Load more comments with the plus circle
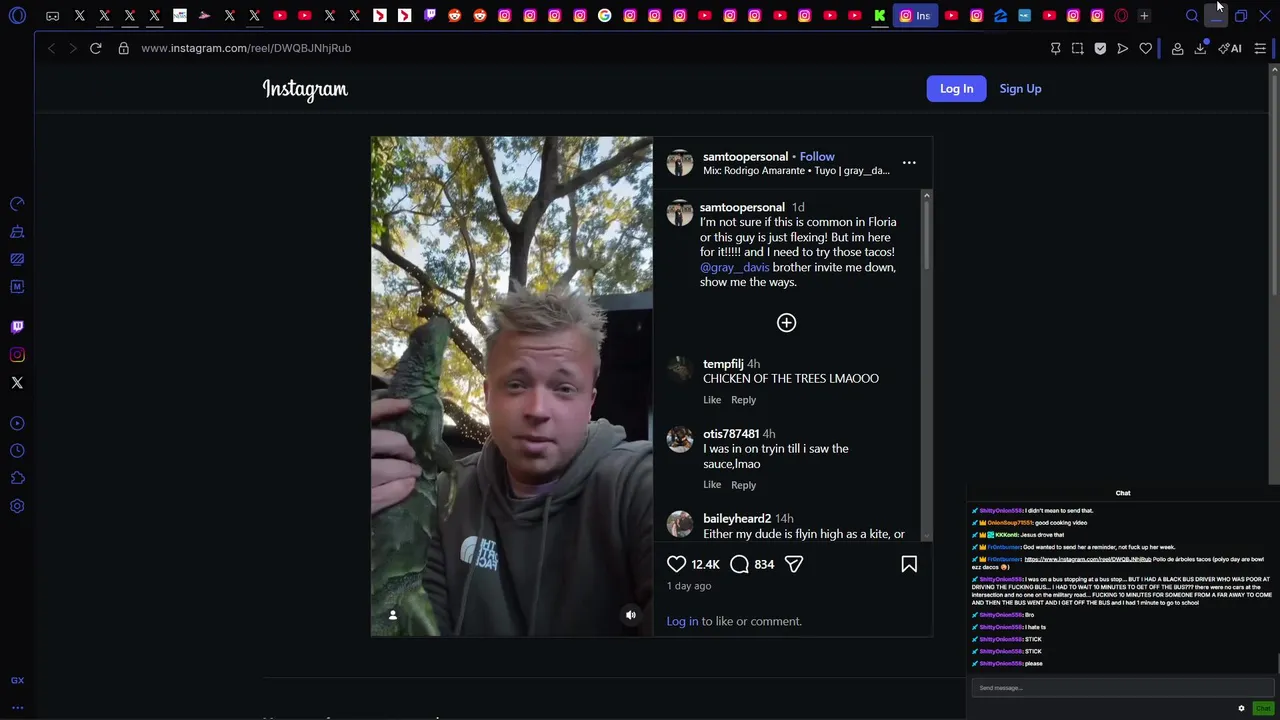This screenshot has width=1280, height=720. tap(787, 323)
